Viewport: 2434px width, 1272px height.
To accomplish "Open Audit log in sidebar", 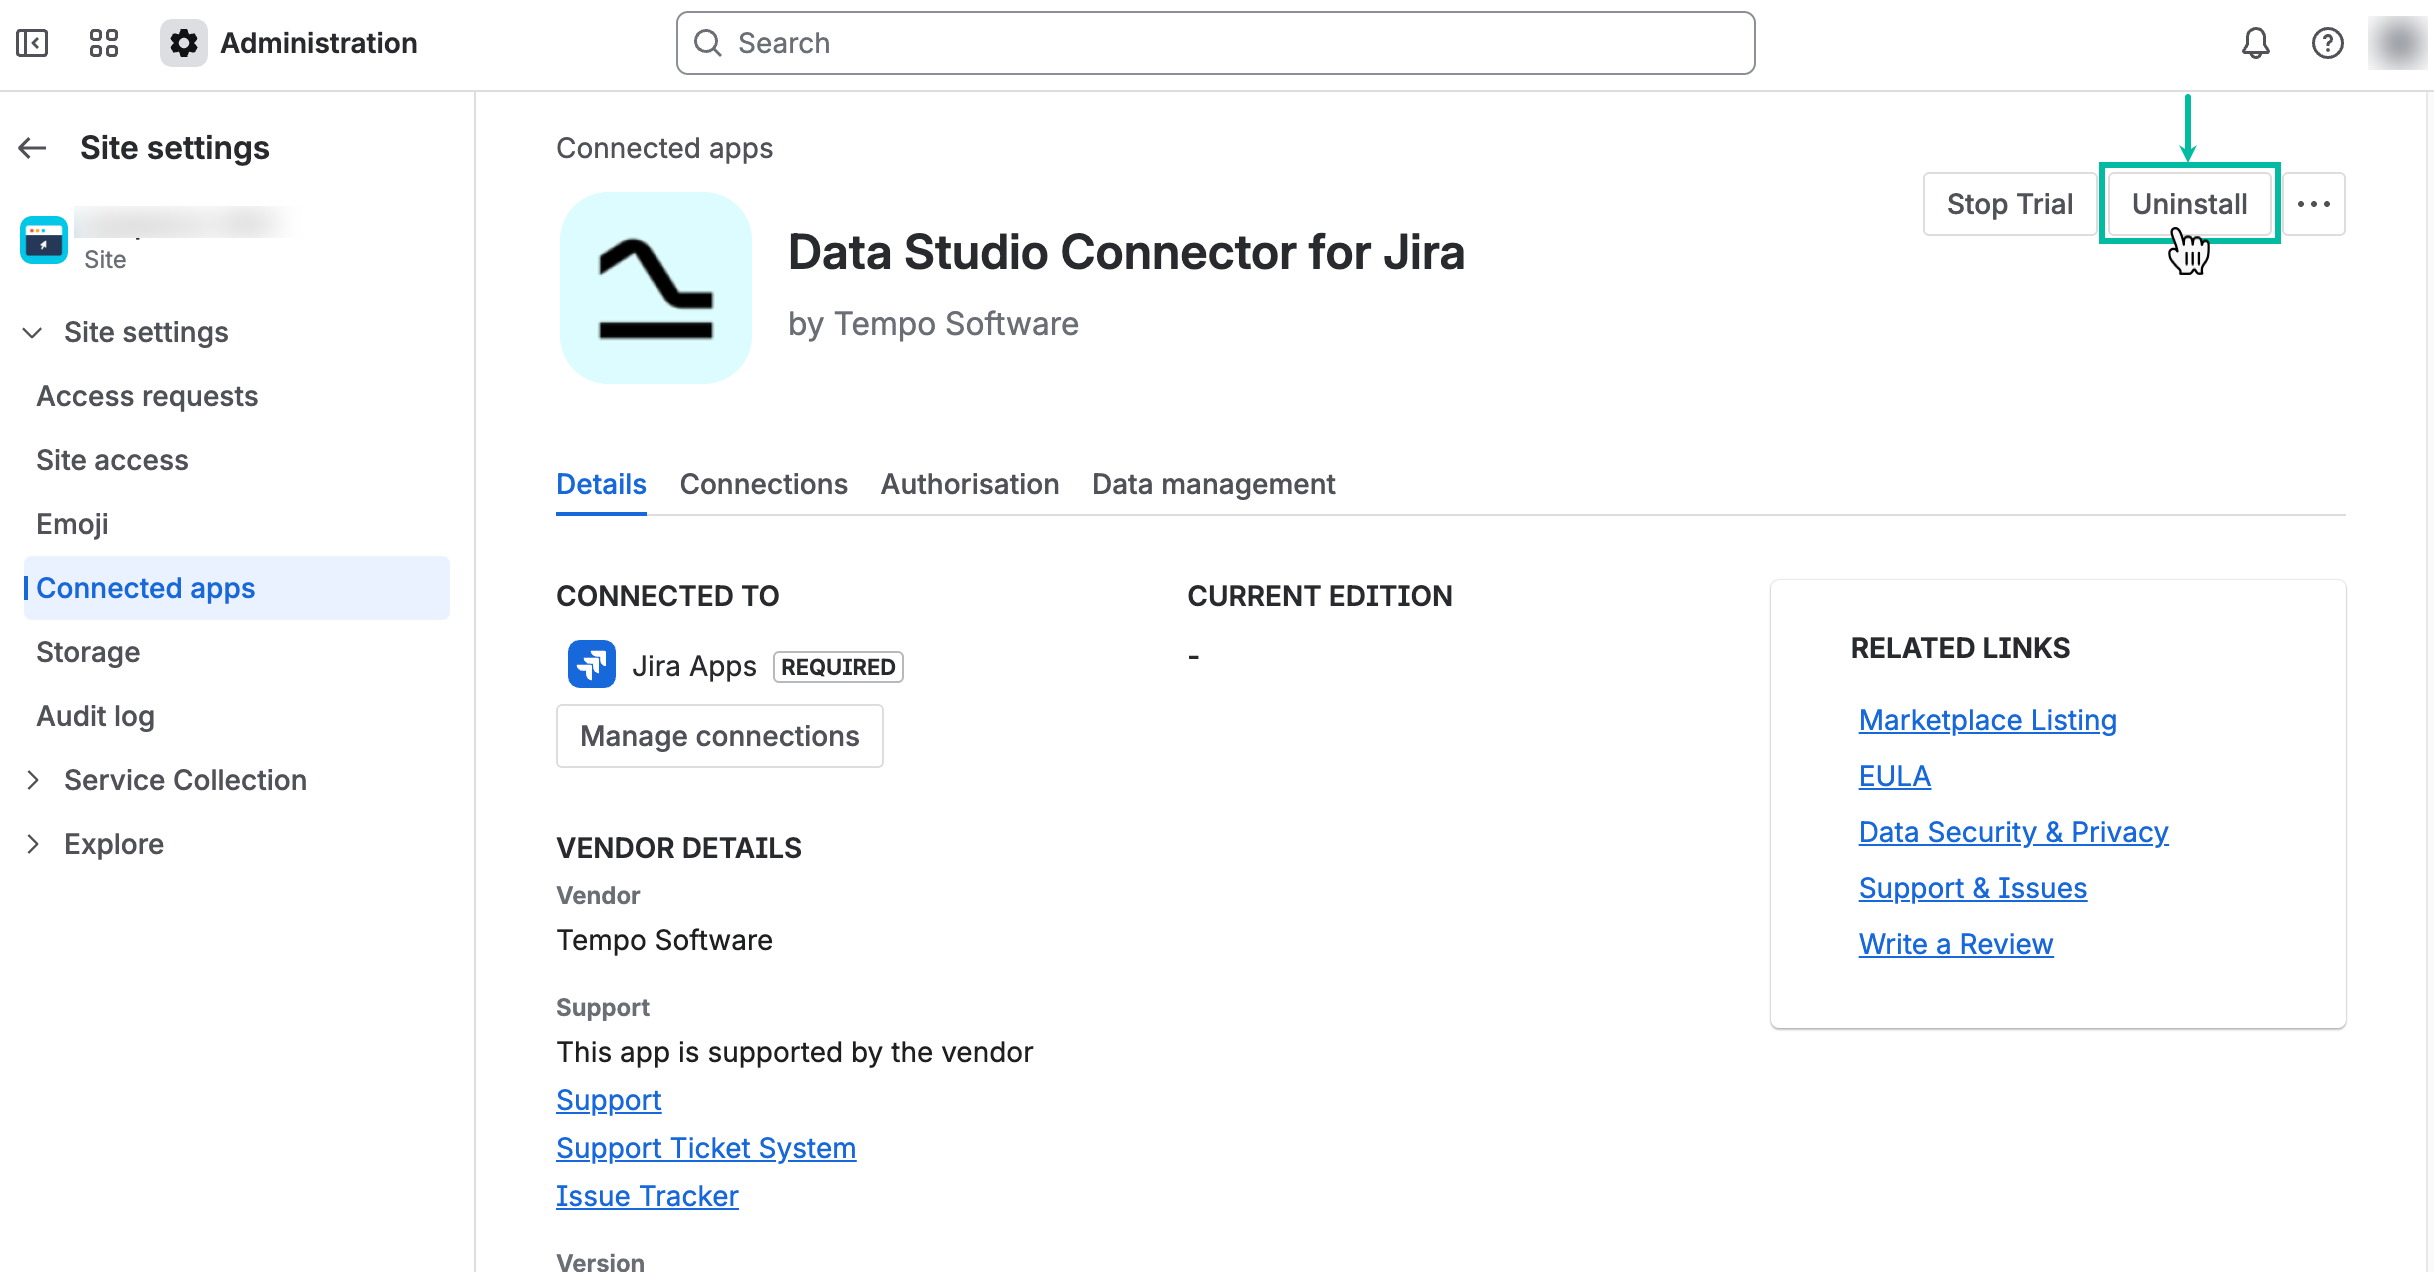I will tap(95, 716).
